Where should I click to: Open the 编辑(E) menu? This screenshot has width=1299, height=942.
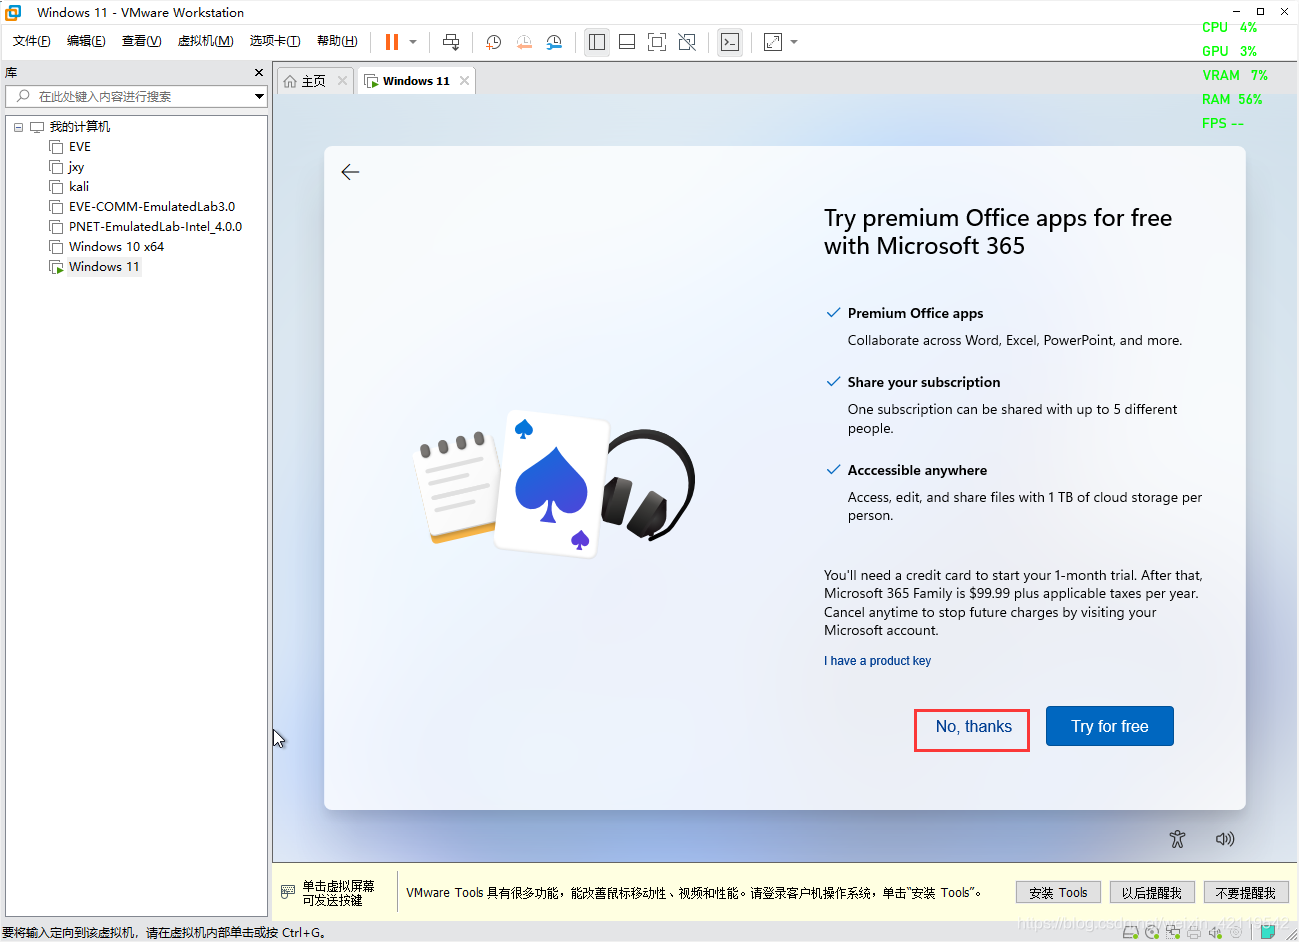coord(86,41)
